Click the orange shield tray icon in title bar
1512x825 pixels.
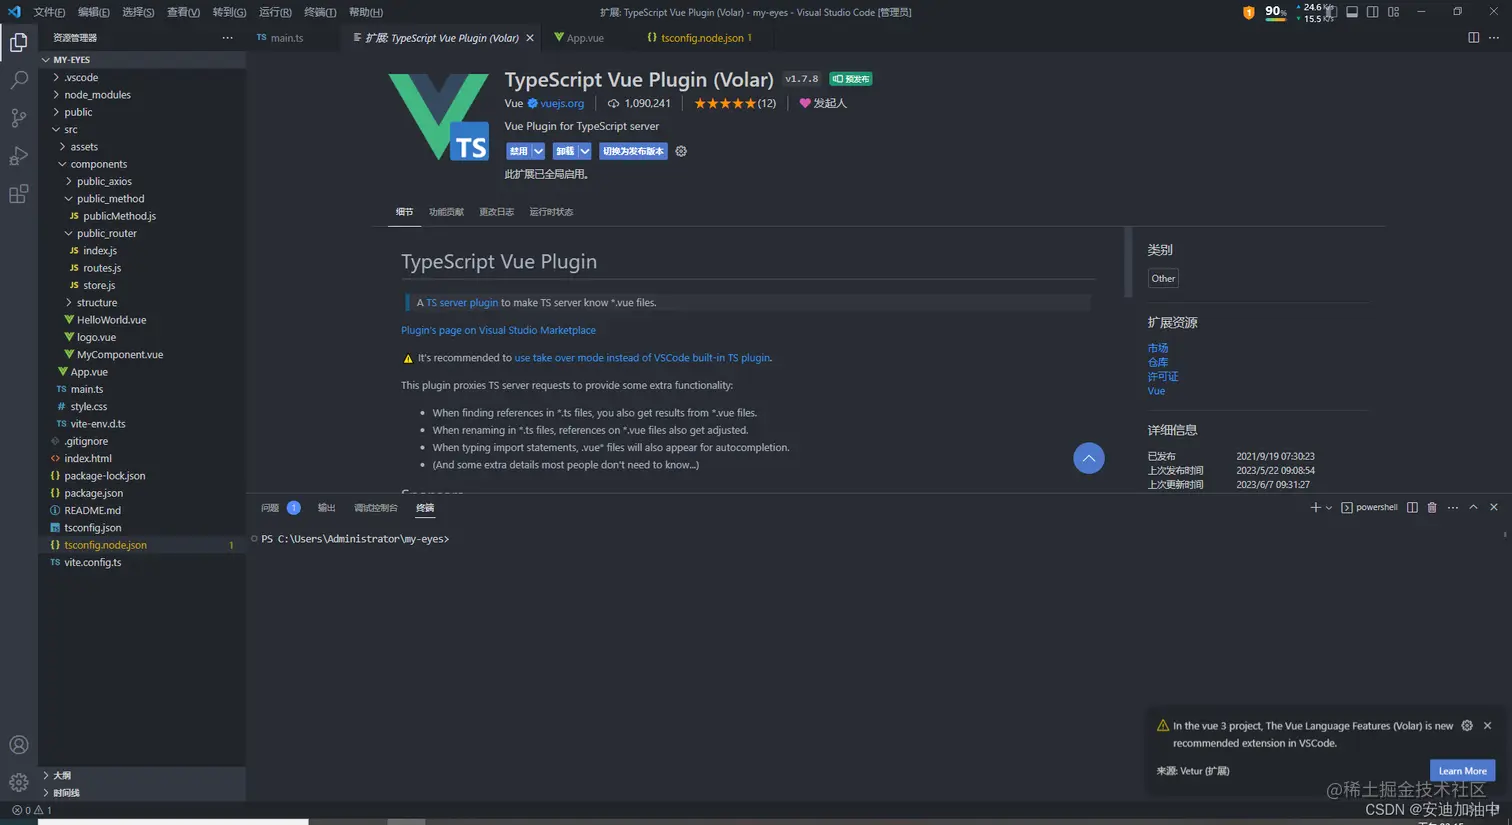[x=1248, y=12]
